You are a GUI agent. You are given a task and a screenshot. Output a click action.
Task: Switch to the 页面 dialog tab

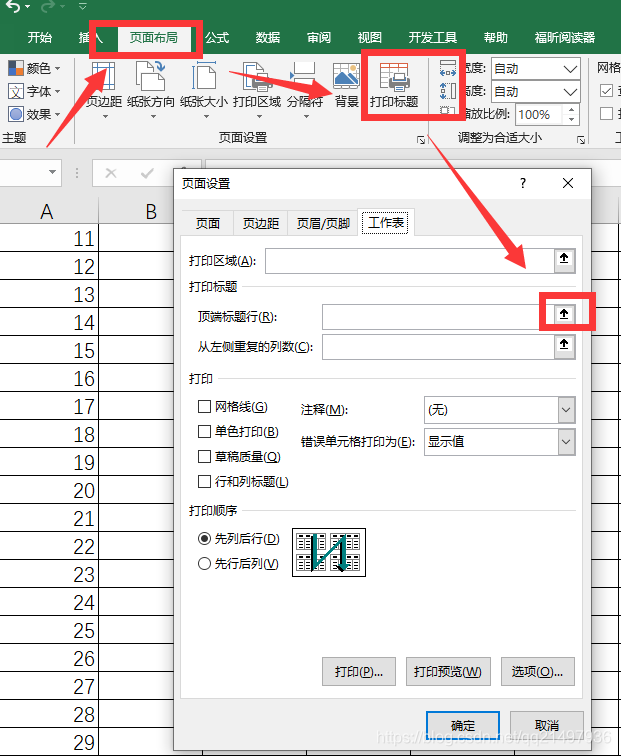[x=208, y=223]
